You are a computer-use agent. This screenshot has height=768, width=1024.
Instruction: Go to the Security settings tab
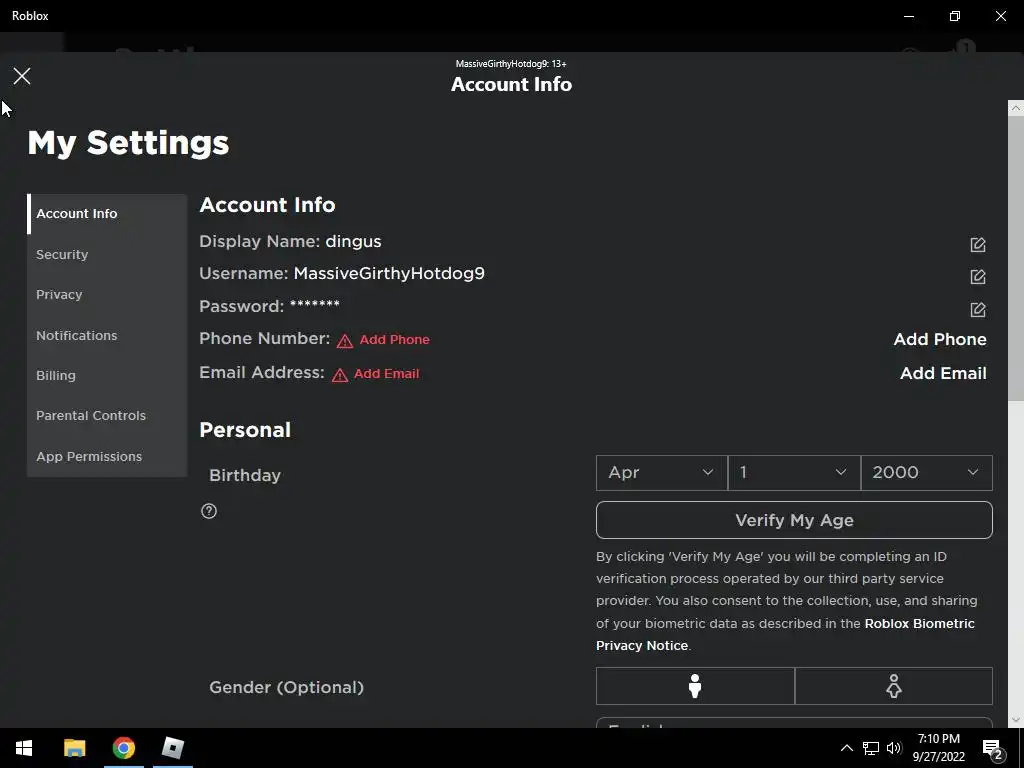[107, 254]
